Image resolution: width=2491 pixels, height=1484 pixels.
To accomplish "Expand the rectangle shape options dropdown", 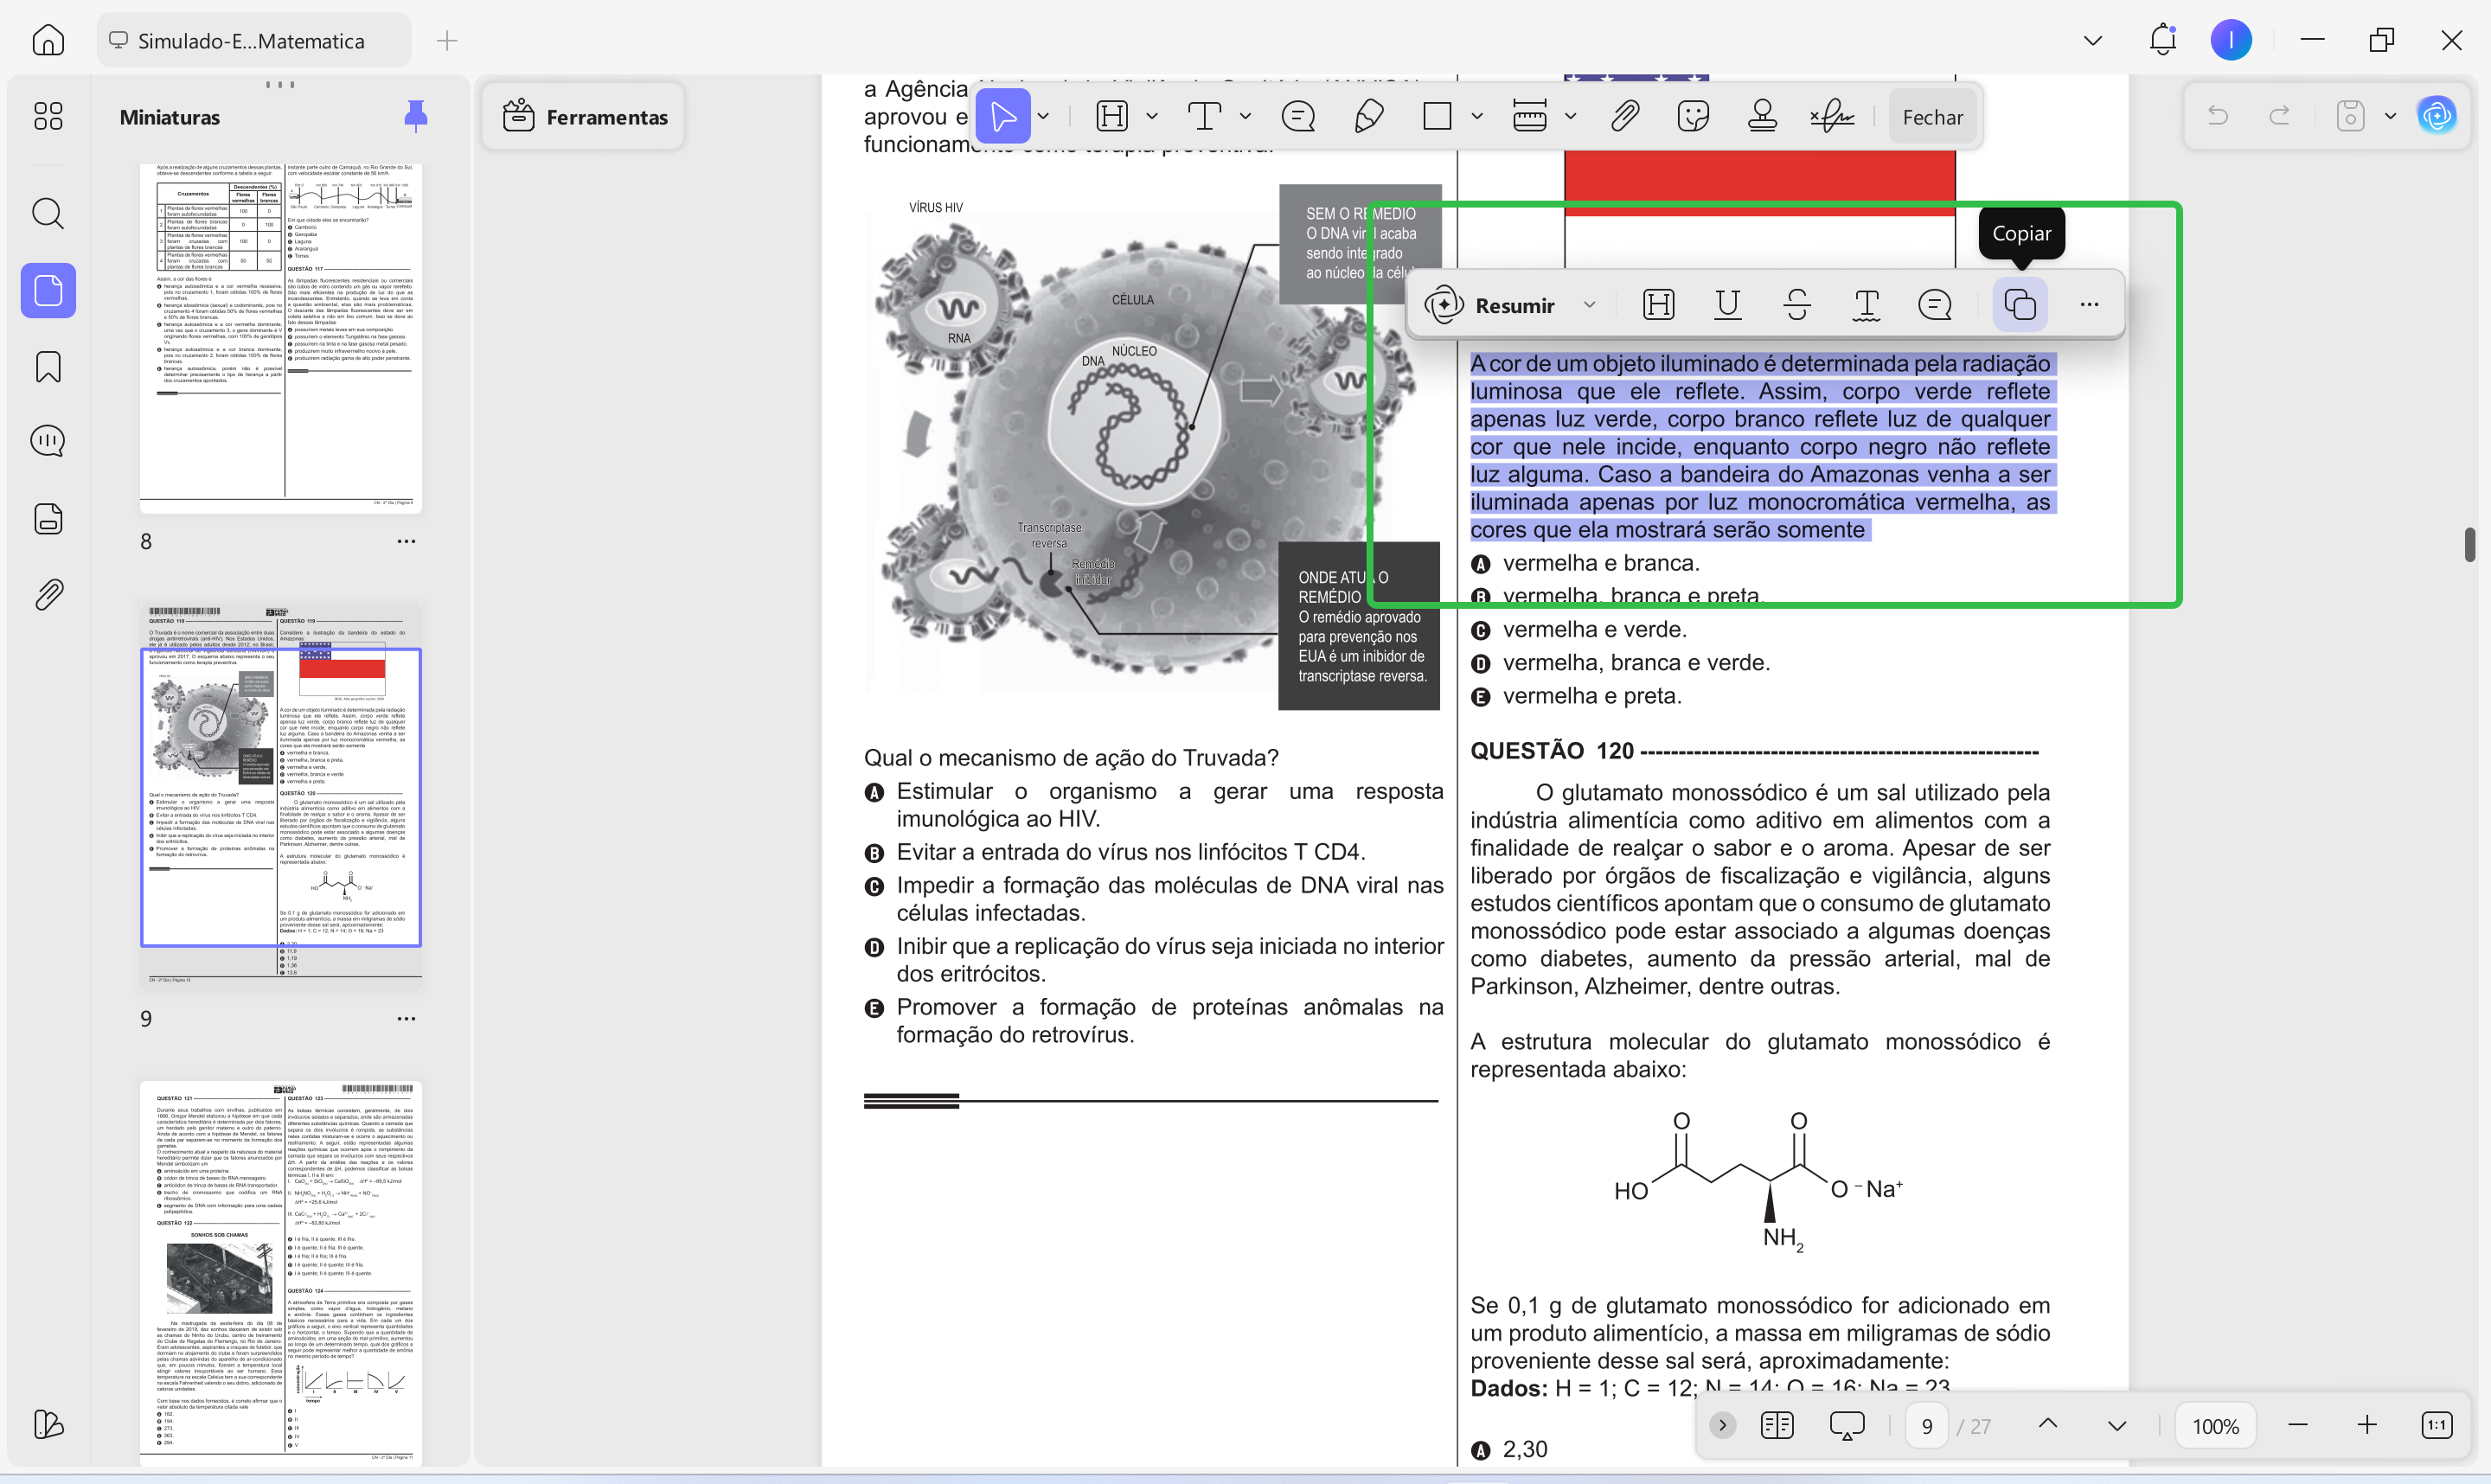I will 1477,116.
